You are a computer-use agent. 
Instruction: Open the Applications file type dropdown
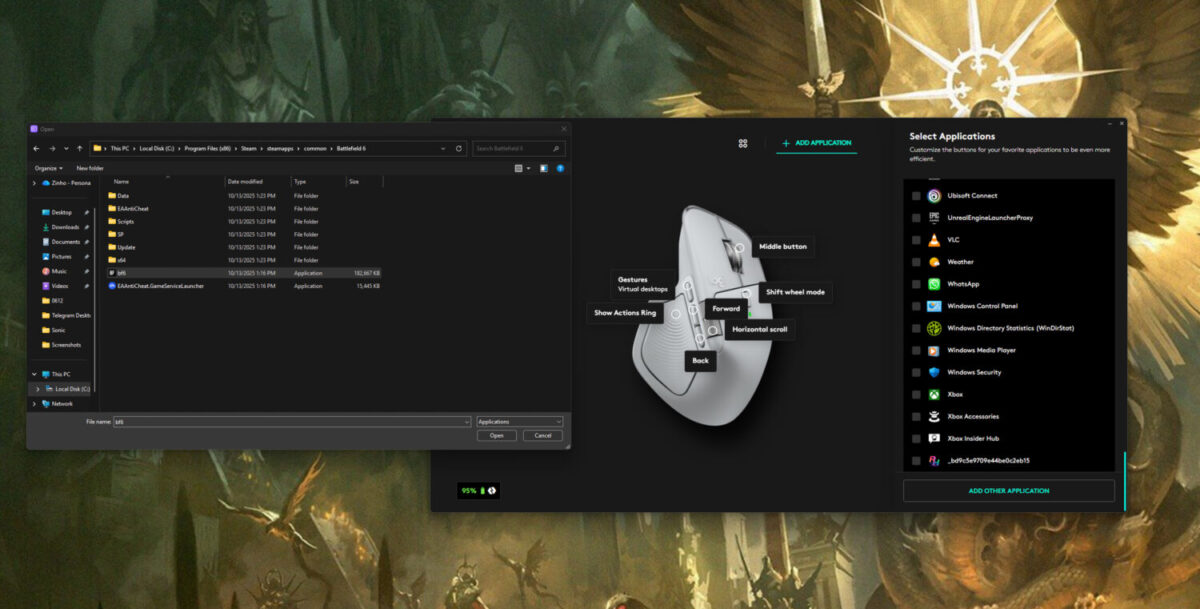tap(519, 422)
